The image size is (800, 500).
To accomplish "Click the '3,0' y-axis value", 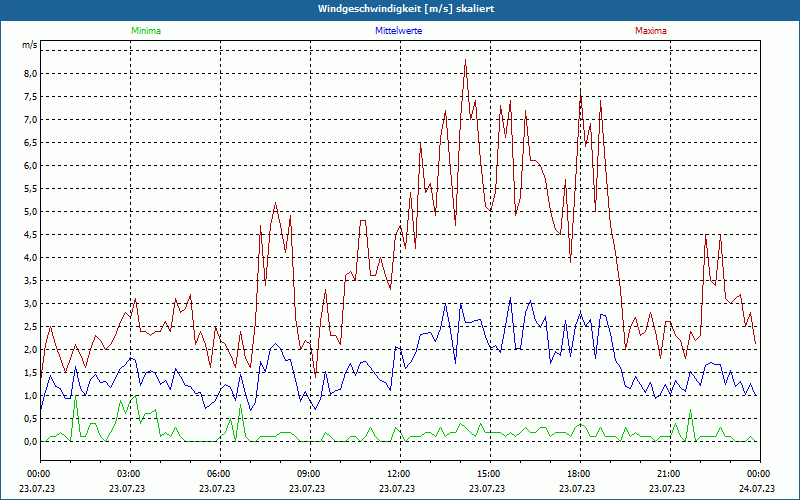I will [x=30, y=303].
